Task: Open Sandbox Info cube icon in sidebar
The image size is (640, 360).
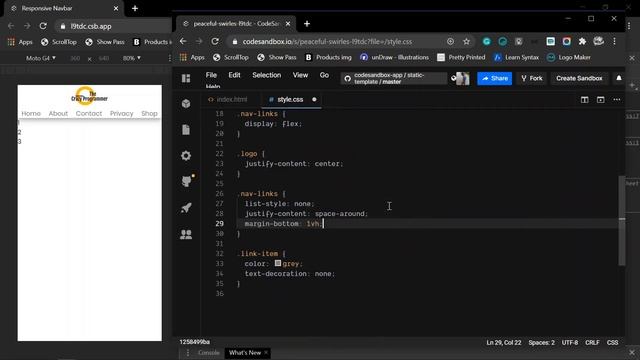Action: coord(186,104)
